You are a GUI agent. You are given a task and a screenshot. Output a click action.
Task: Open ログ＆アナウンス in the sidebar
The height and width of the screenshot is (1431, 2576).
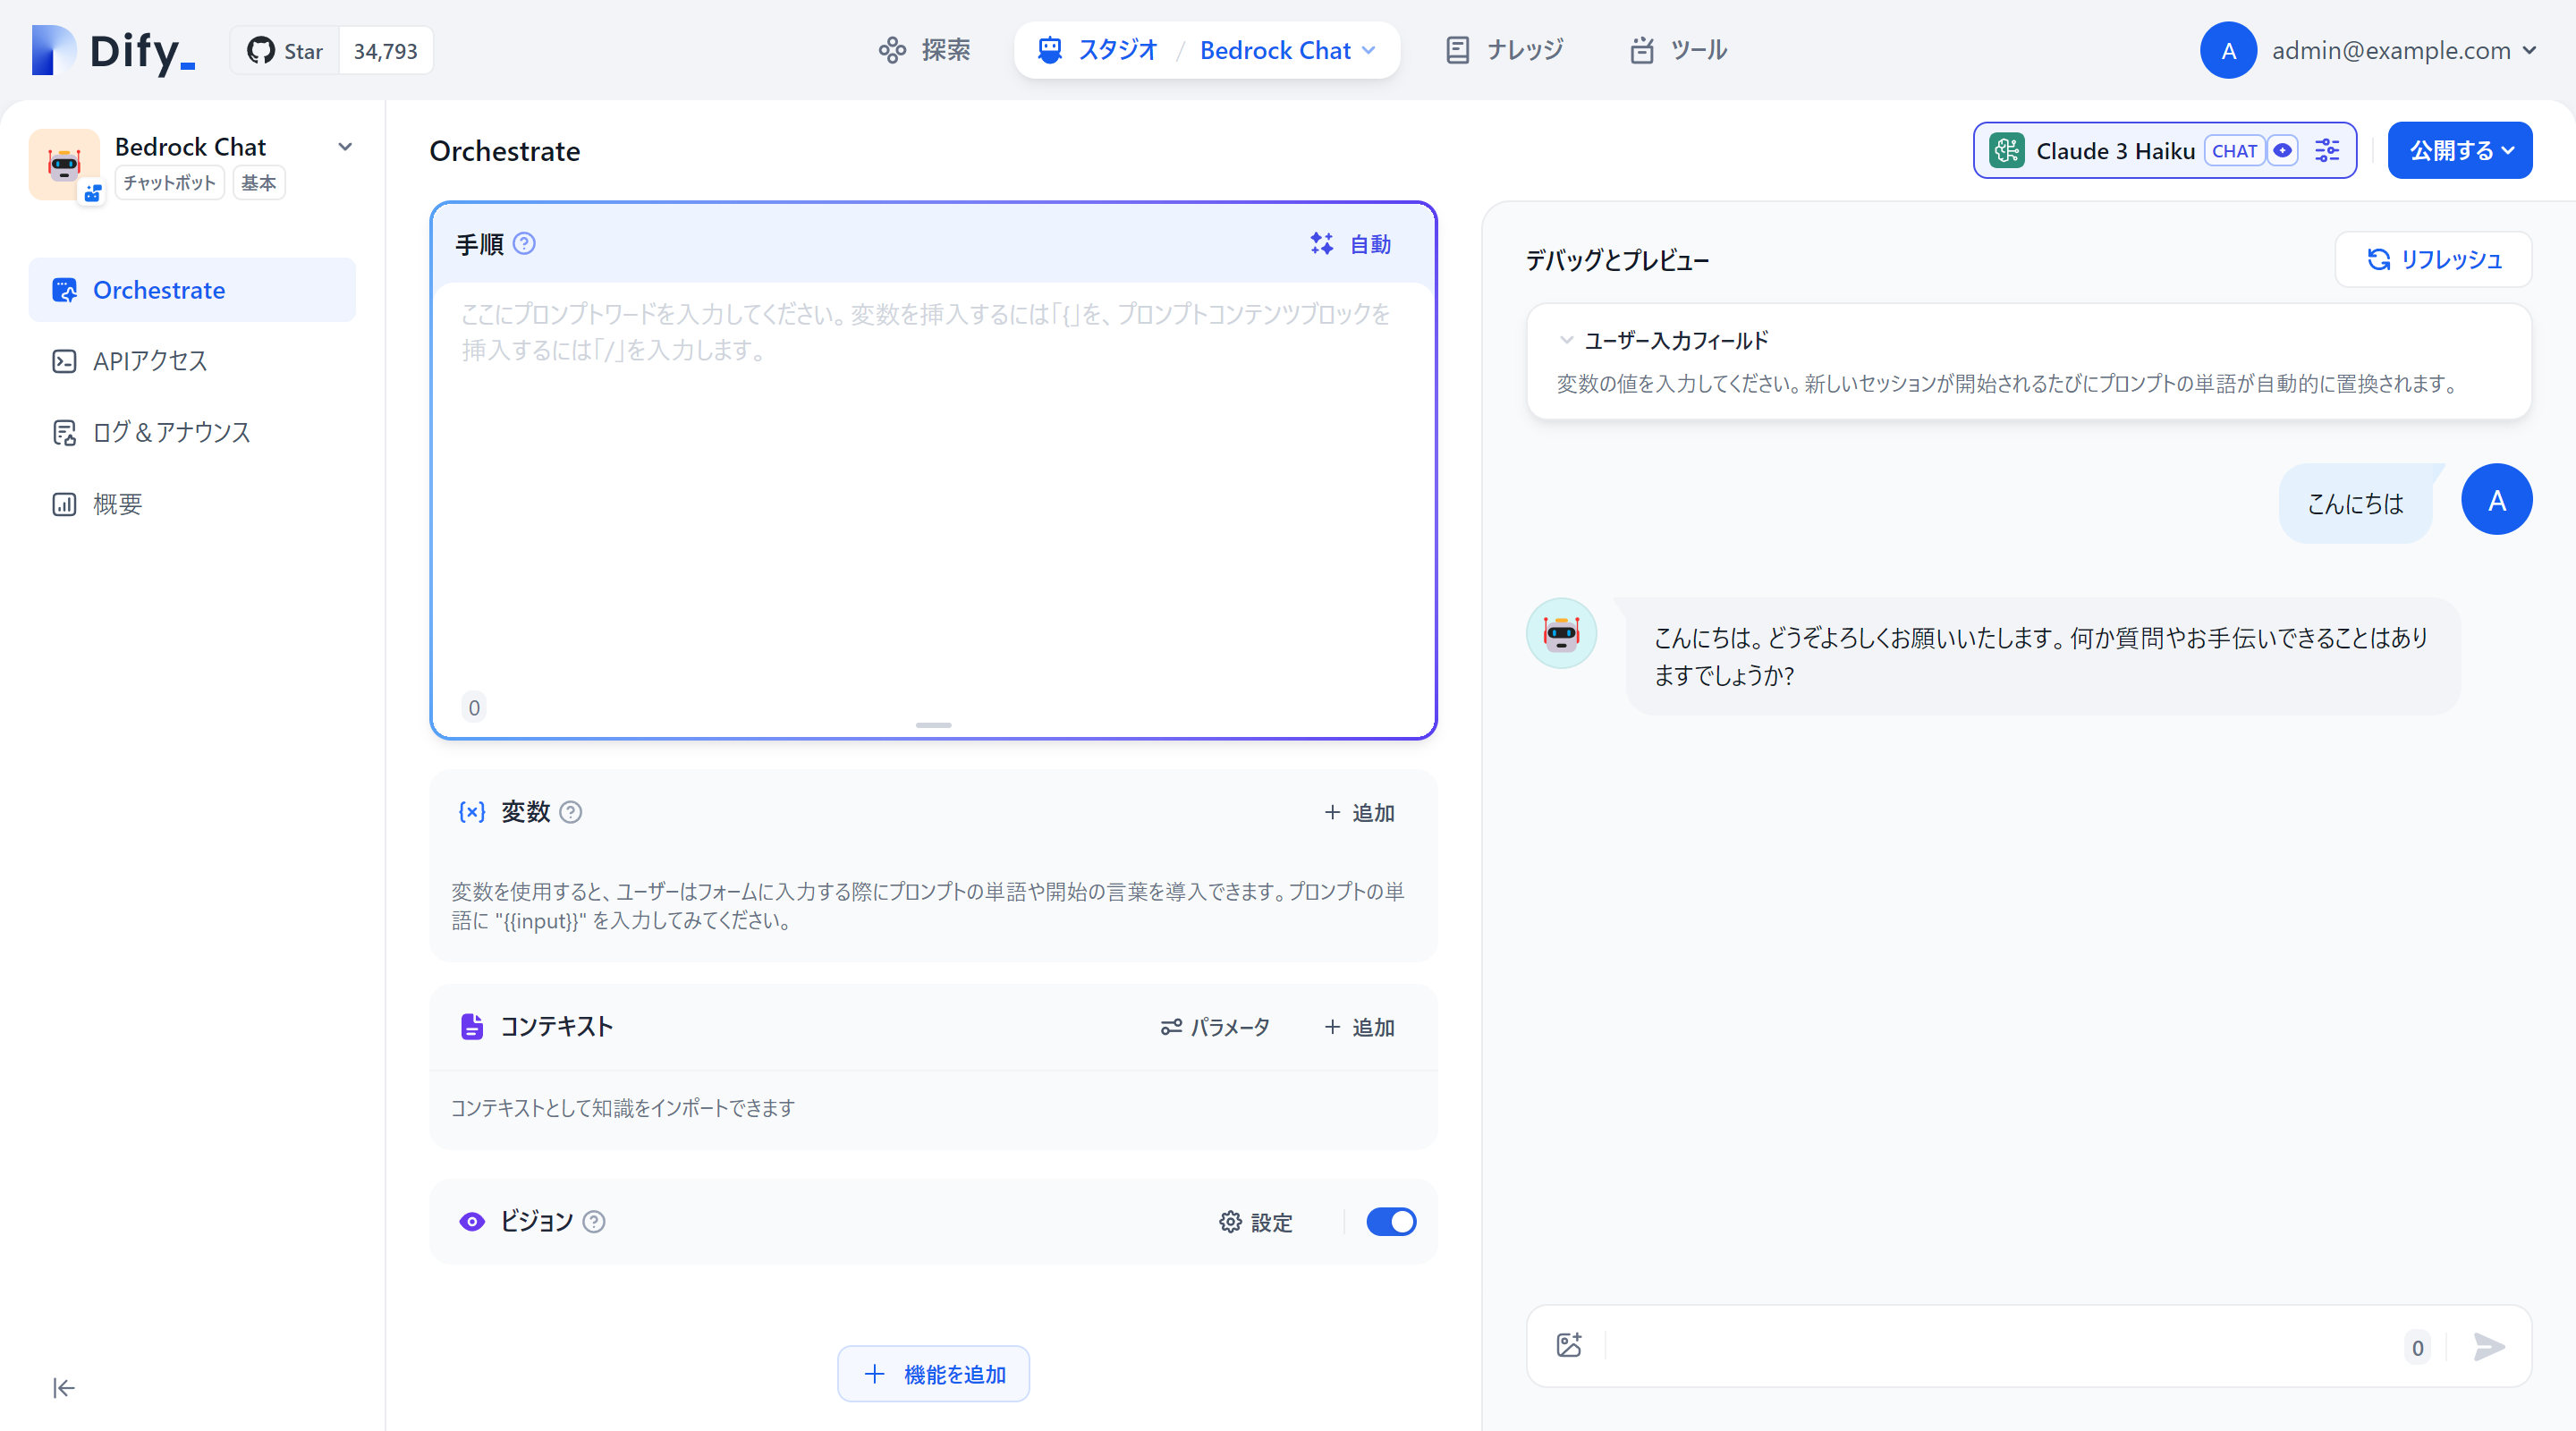(170, 432)
